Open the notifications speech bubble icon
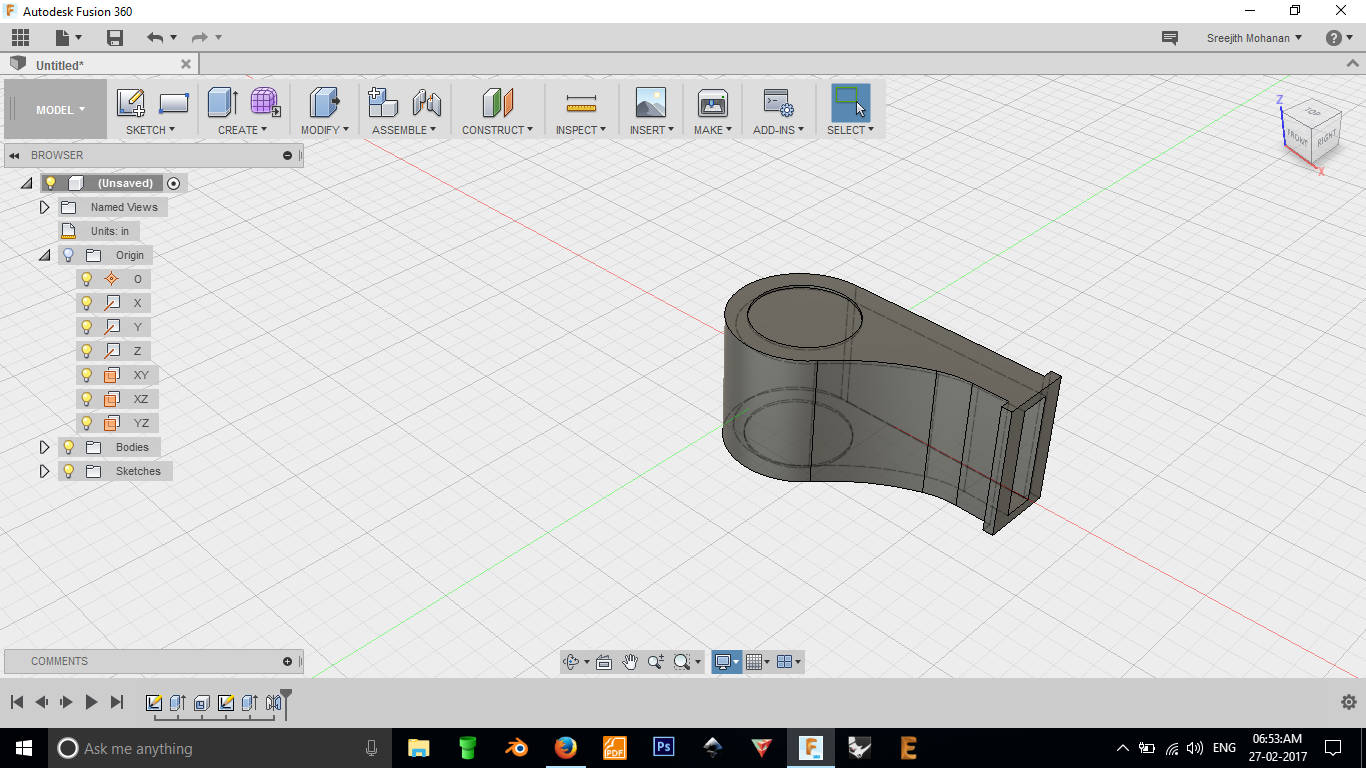 [1169, 38]
